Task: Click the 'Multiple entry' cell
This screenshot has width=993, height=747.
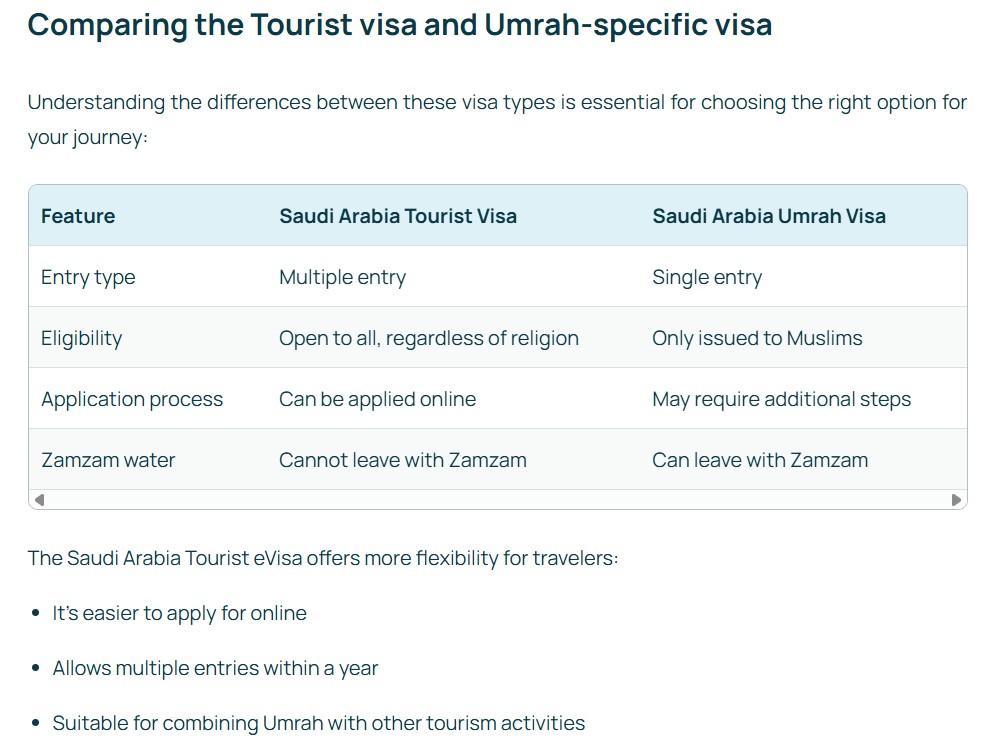Action: 341,277
